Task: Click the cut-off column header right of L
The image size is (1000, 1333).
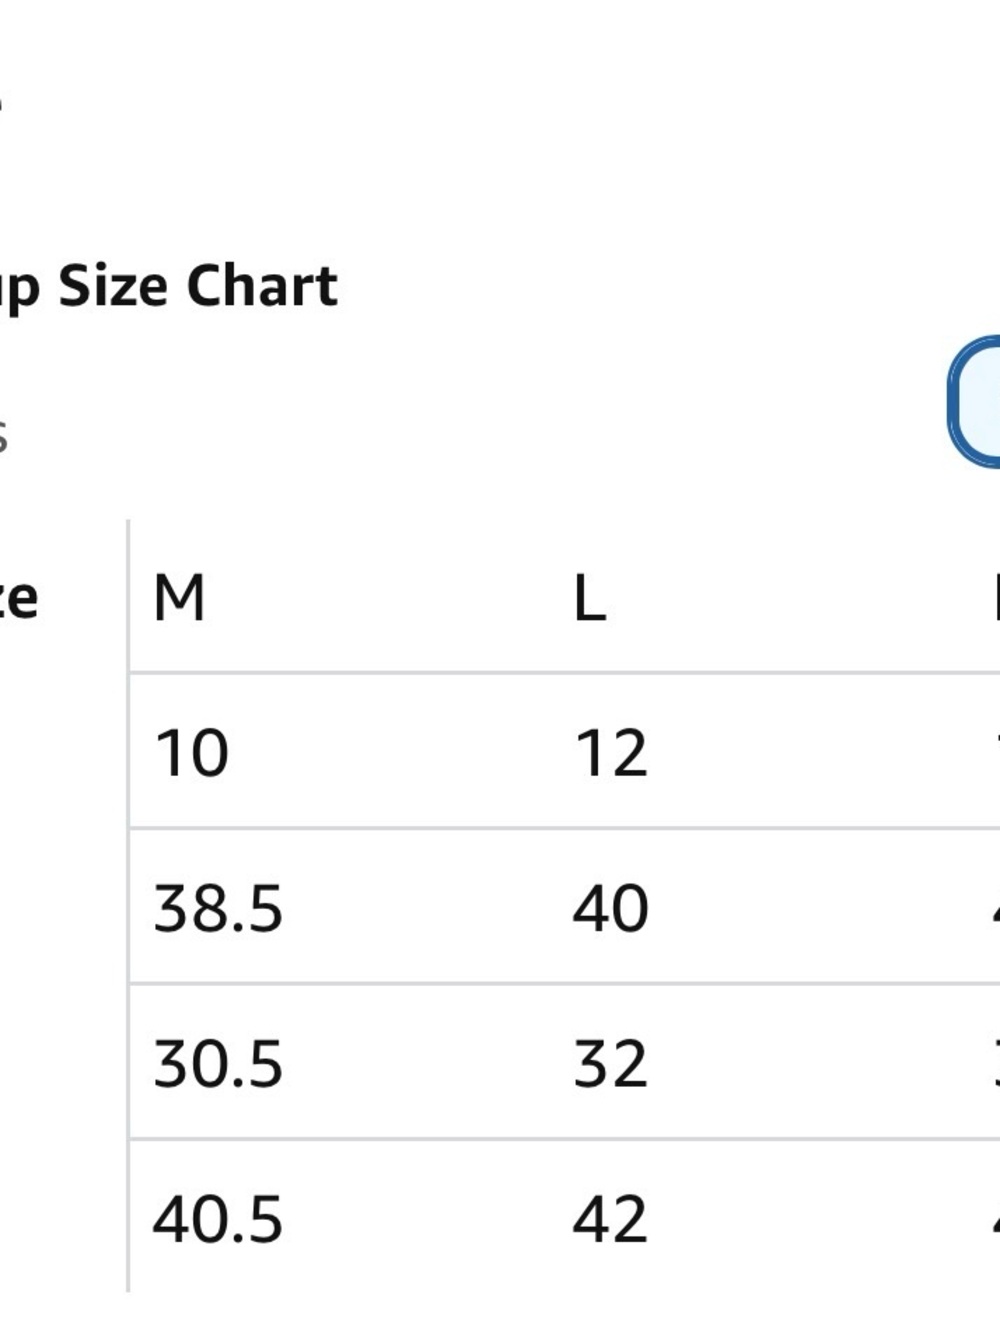Action: click(x=996, y=599)
